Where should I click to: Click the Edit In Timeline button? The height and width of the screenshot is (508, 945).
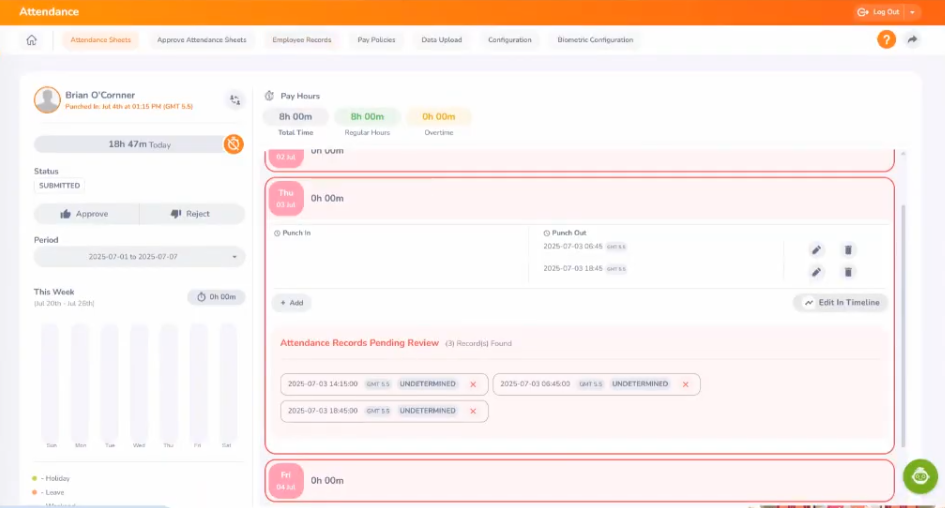(x=841, y=302)
